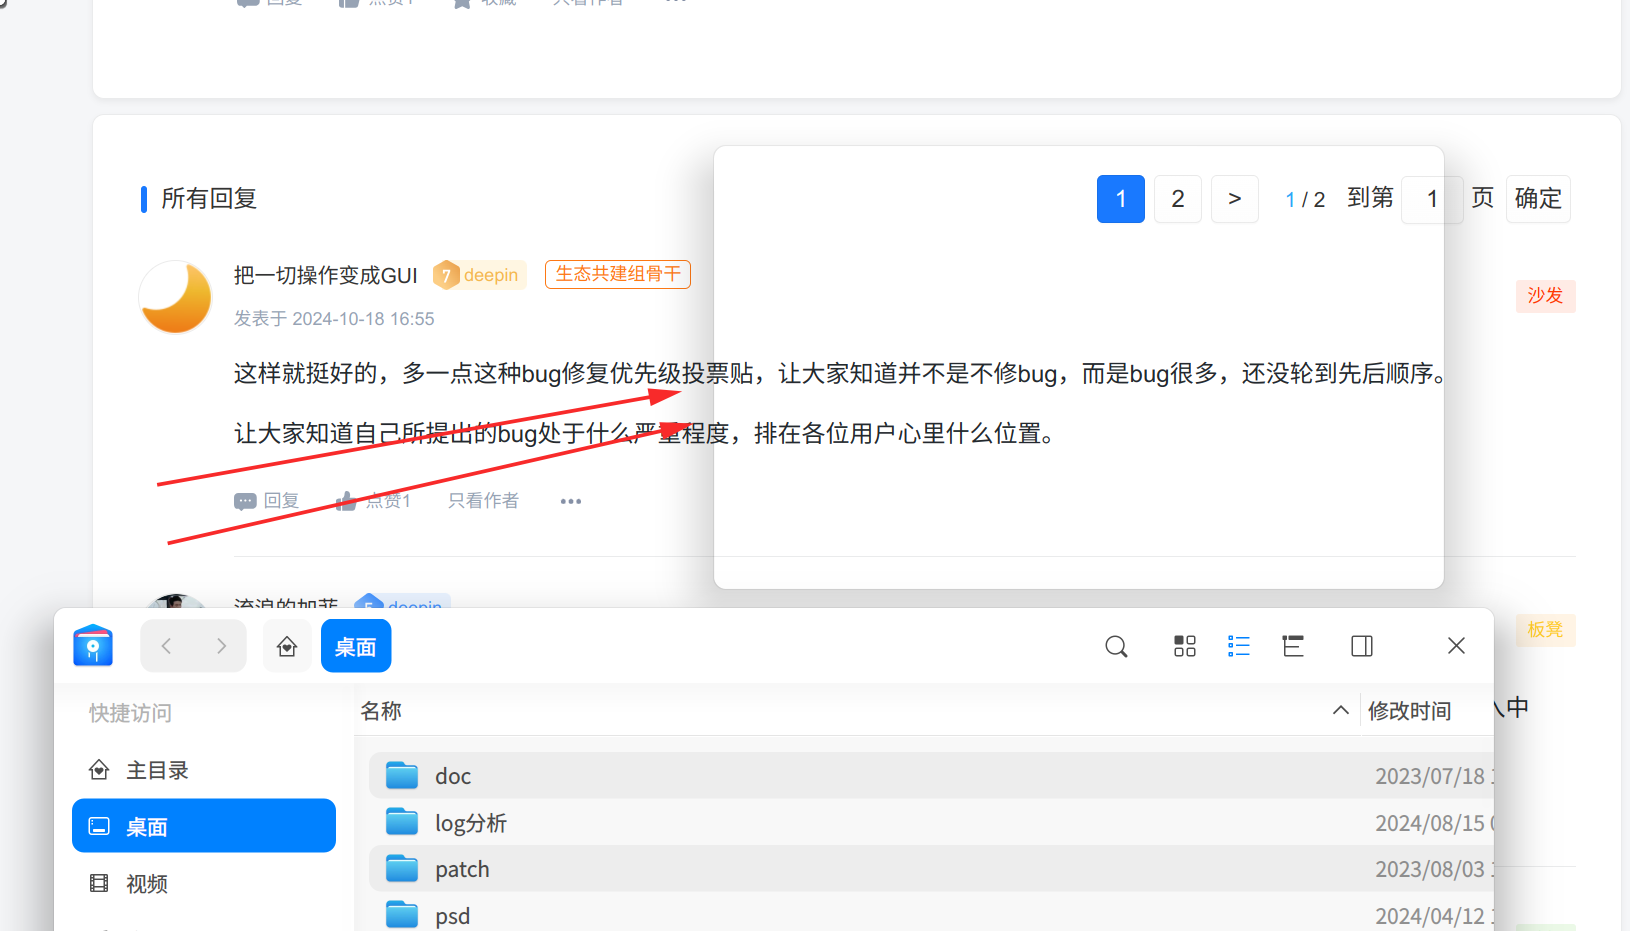Click the next page arrow button
1630x931 pixels.
click(x=1235, y=199)
